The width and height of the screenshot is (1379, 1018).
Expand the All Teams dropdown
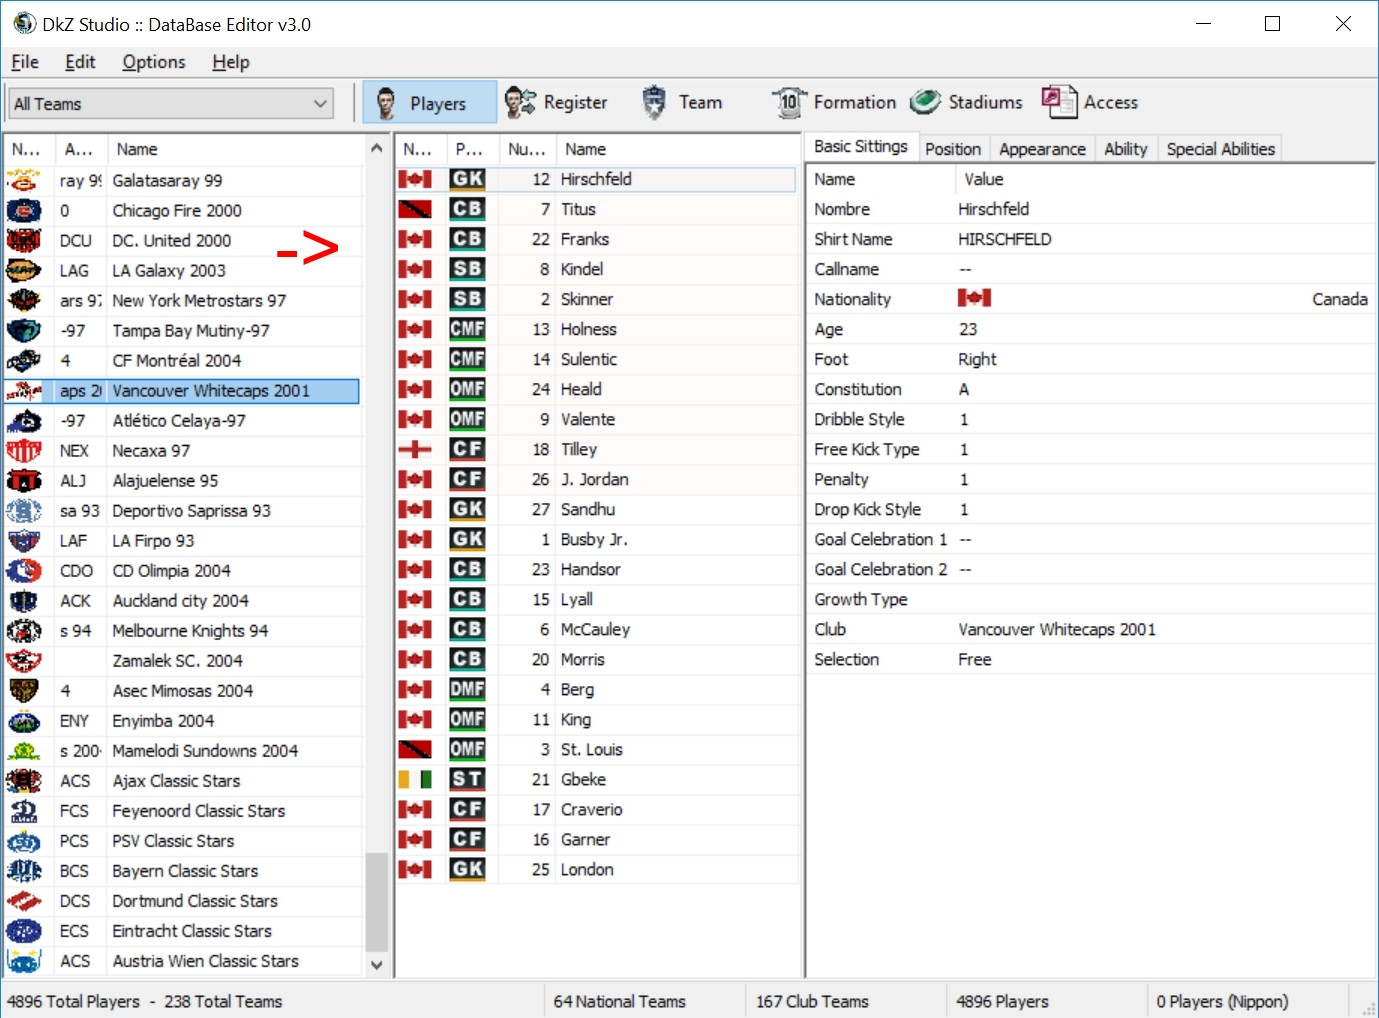pos(171,104)
